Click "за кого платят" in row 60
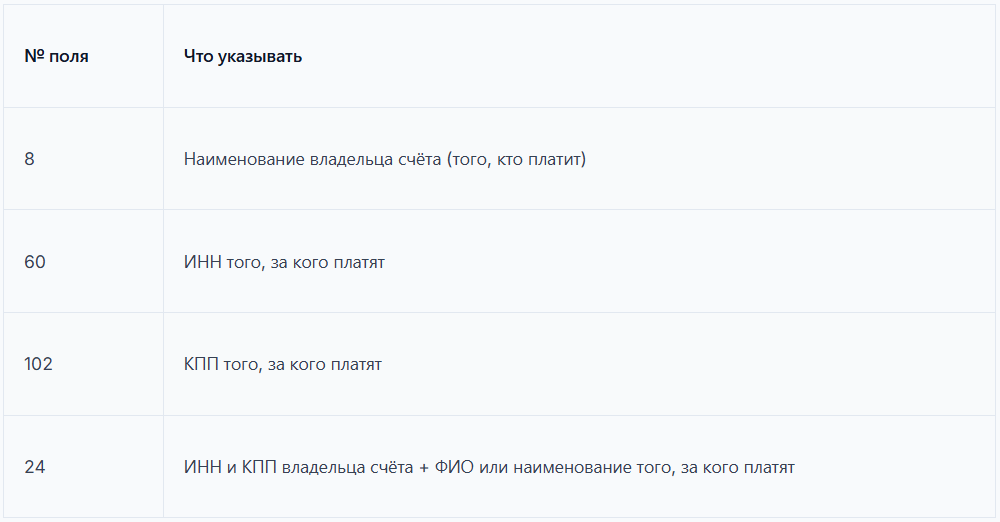Screen dimensions: 1000x522 coord(328,262)
